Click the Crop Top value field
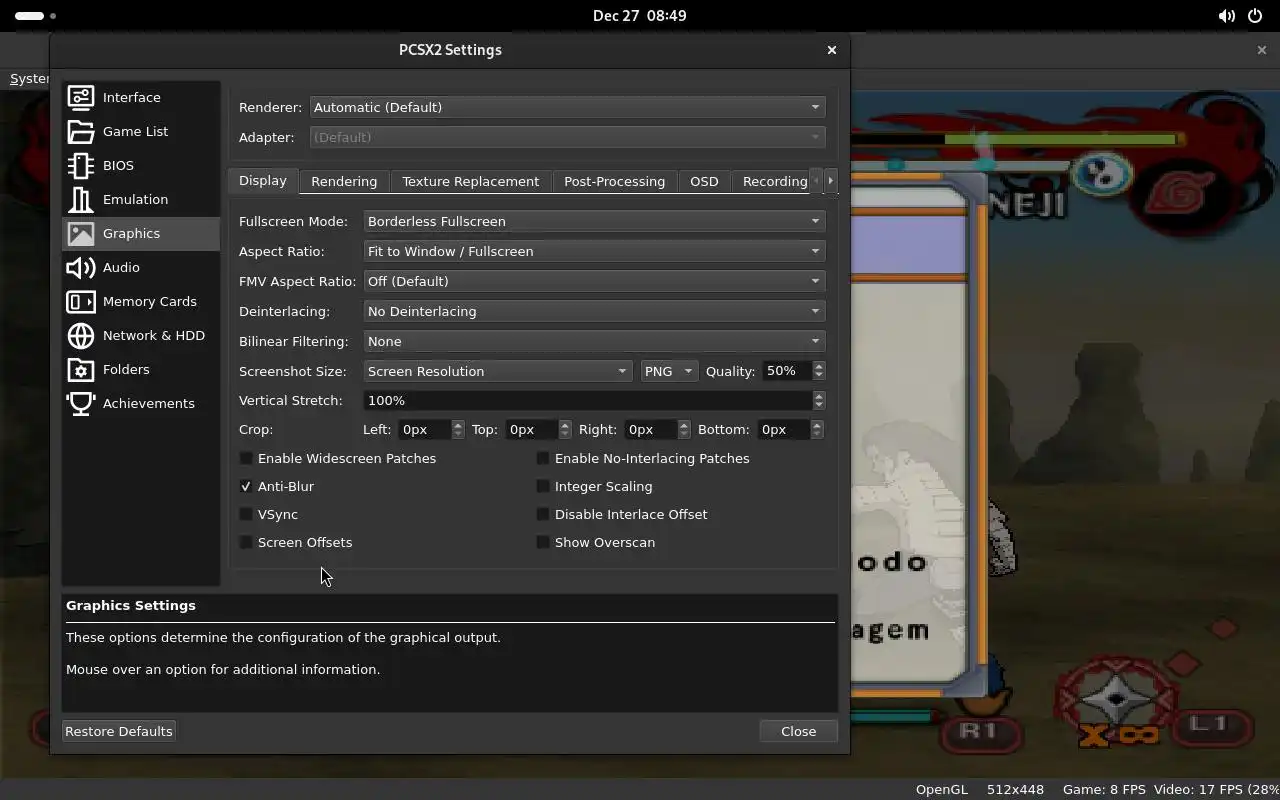1280x800 pixels. point(539,429)
